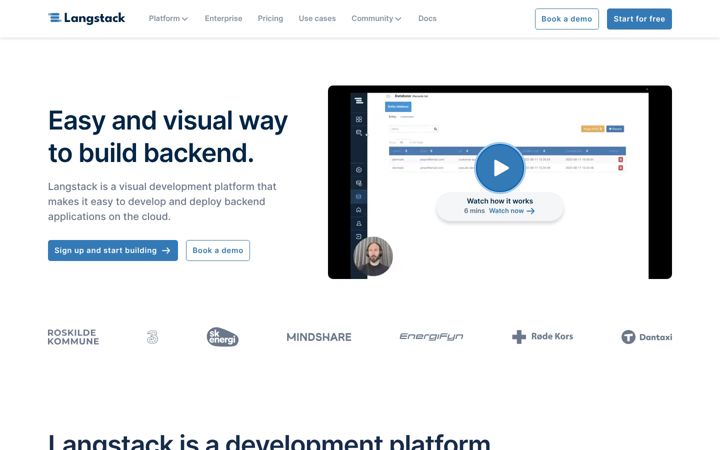
Task: Click the 'Easy and visual way' headline
Action: click(168, 121)
